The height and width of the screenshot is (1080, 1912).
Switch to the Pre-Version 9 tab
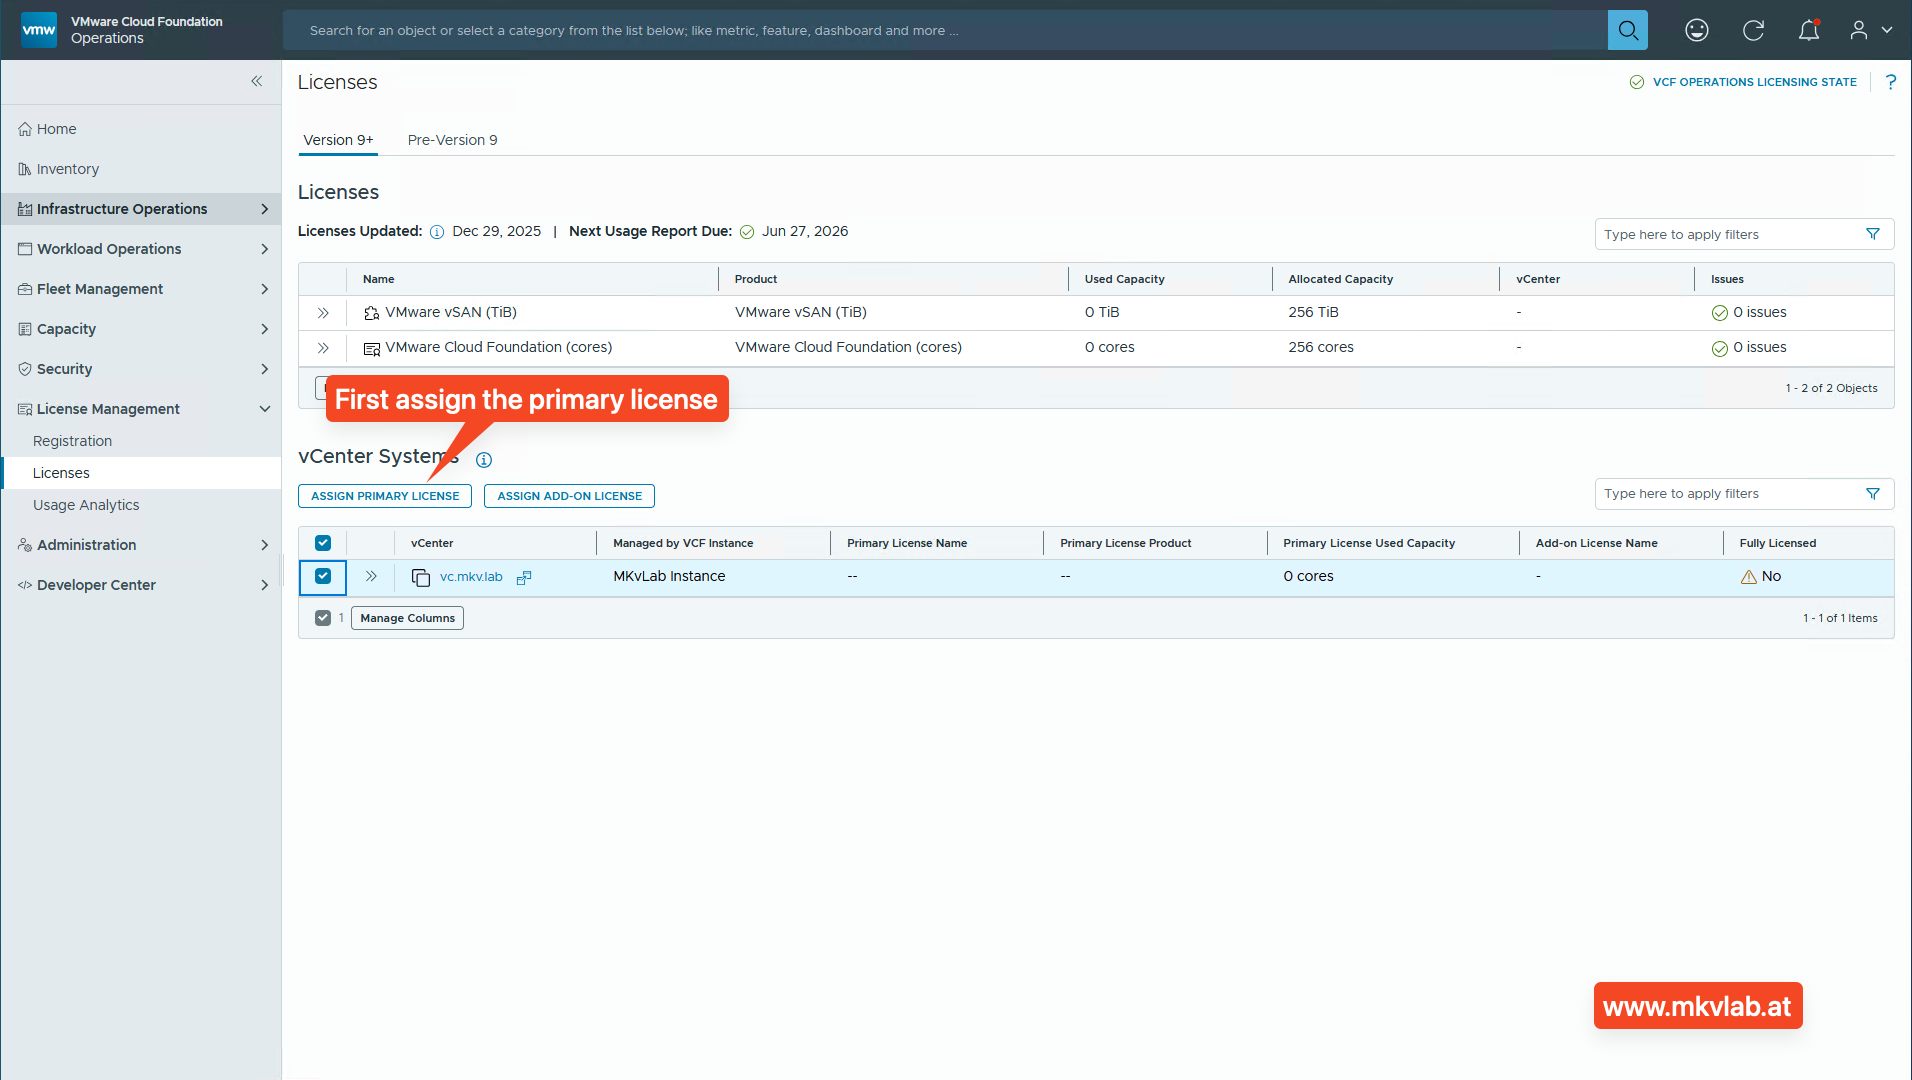click(452, 140)
